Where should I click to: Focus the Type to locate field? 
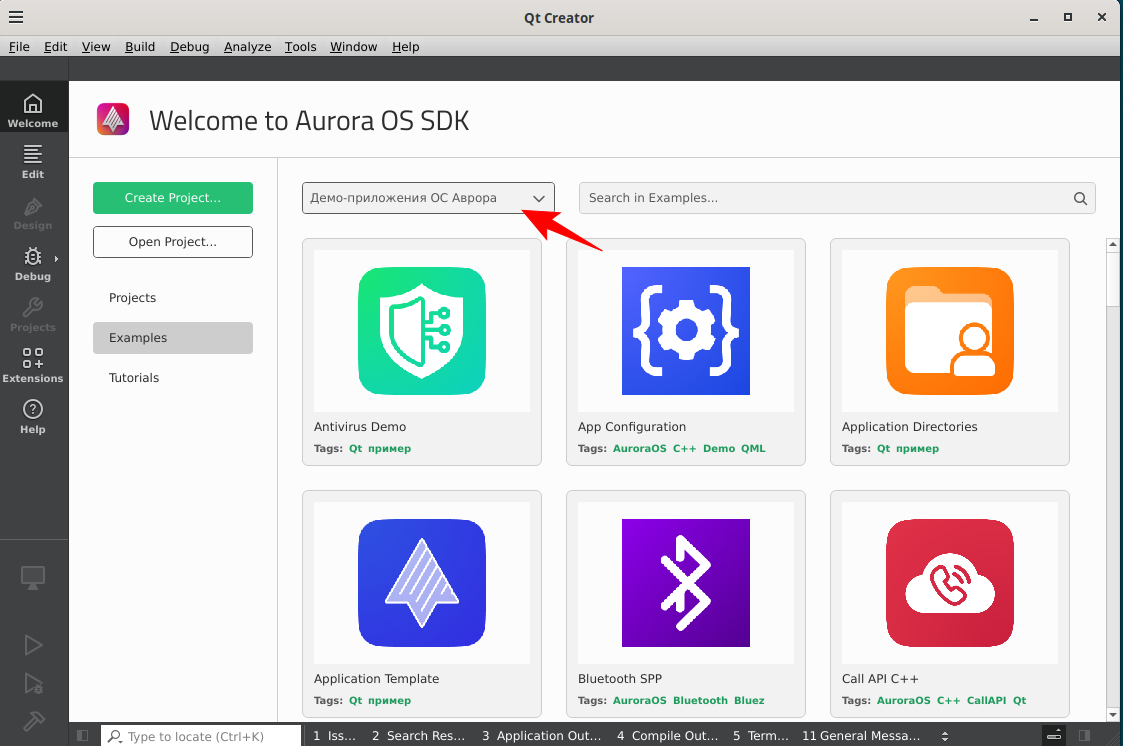click(x=201, y=736)
